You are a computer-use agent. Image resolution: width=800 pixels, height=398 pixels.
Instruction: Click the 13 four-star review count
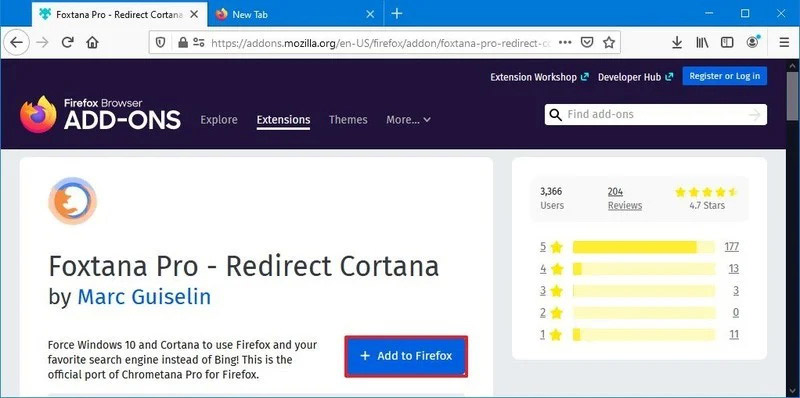click(x=734, y=269)
